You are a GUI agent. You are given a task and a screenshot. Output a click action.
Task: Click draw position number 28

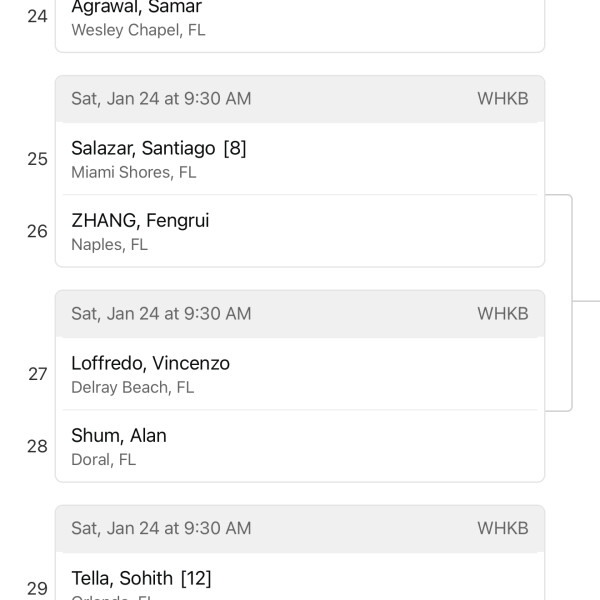pos(38,446)
